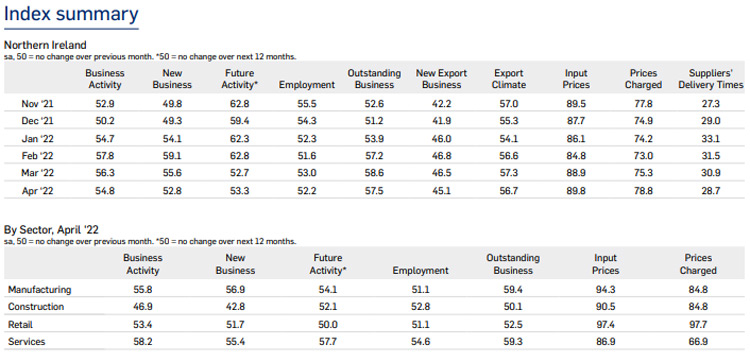This screenshot has height=362, width=750.
Task: Select the Nov '21 row label
Action: pos(37,103)
